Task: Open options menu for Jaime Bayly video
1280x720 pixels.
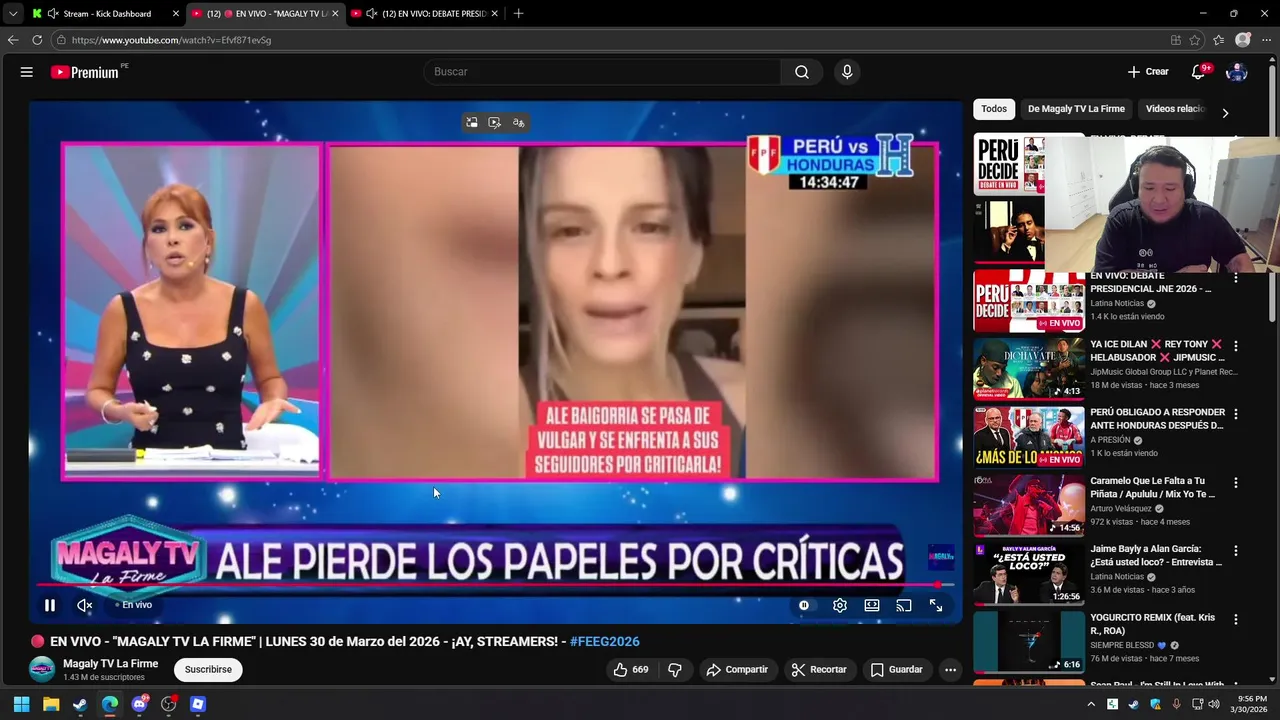Action: tap(1236, 551)
